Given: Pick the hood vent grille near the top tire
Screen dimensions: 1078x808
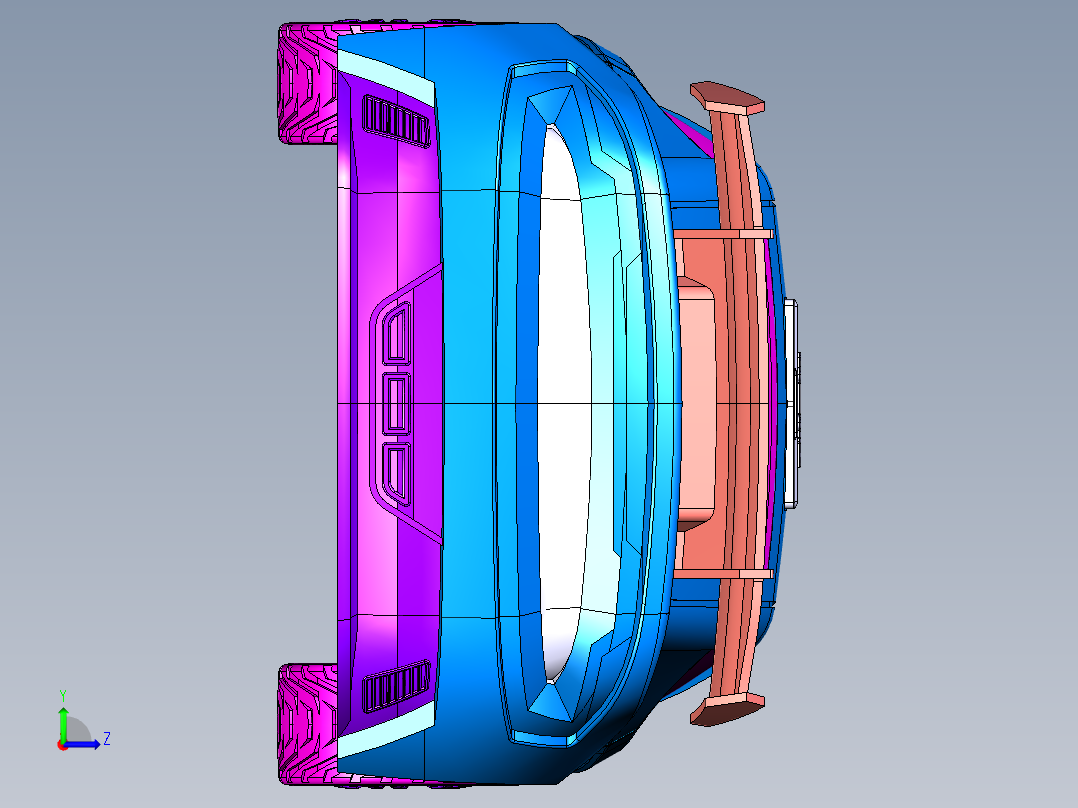Looking at the screenshot, I should [x=395, y=120].
